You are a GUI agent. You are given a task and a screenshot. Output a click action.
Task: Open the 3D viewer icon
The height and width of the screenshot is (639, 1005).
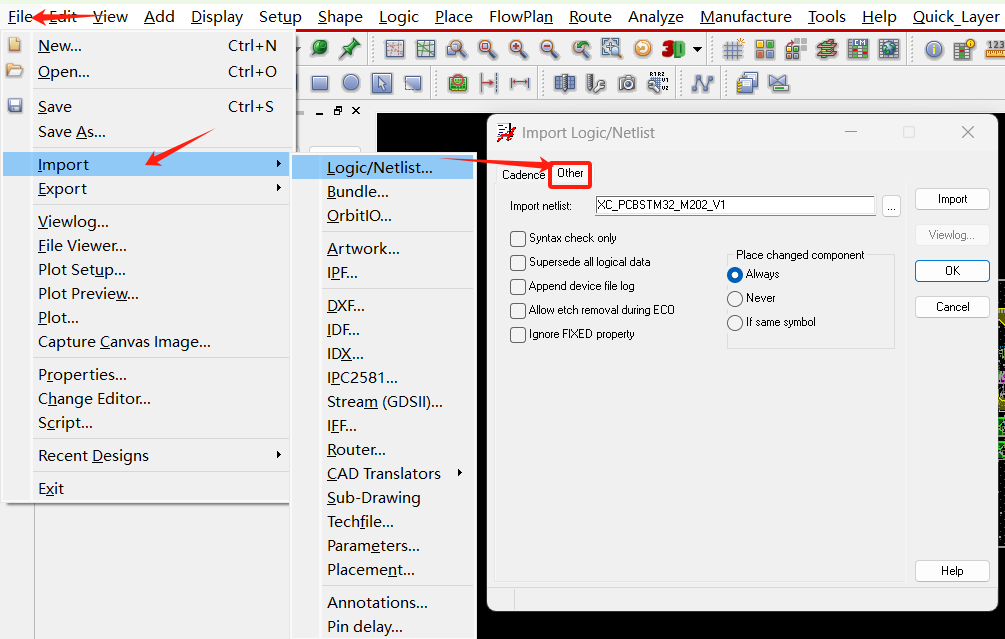pos(674,49)
